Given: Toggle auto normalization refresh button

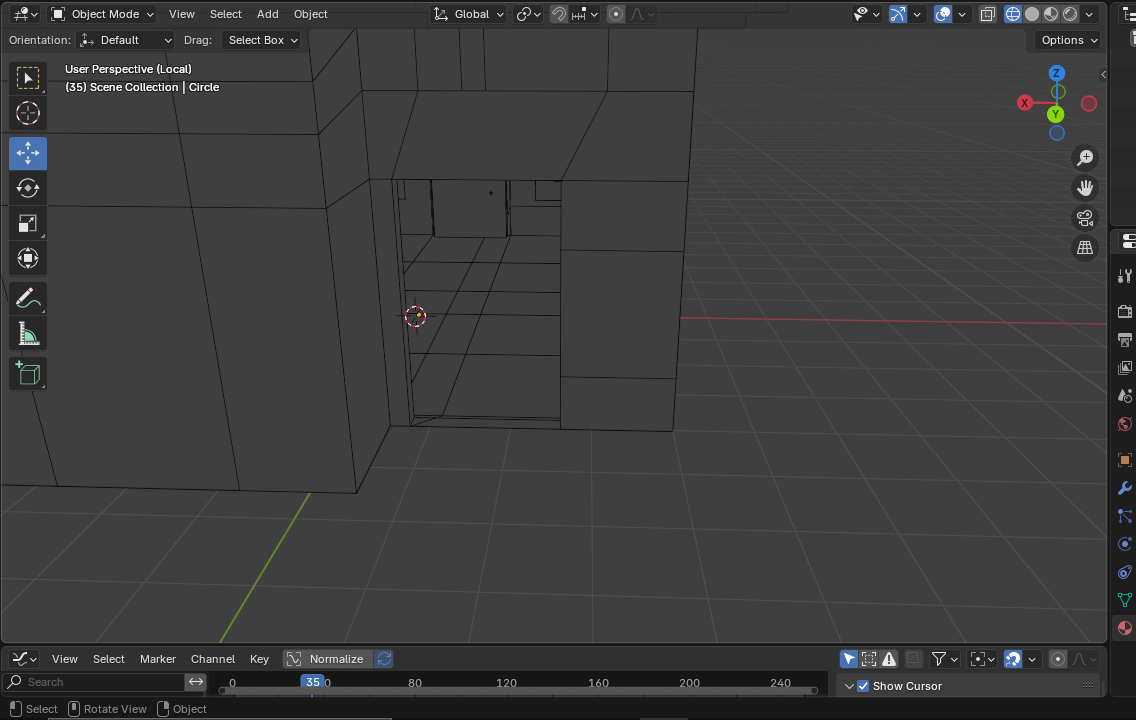Looking at the screenshot, I should pyautogui.click(x=384, y=659).
